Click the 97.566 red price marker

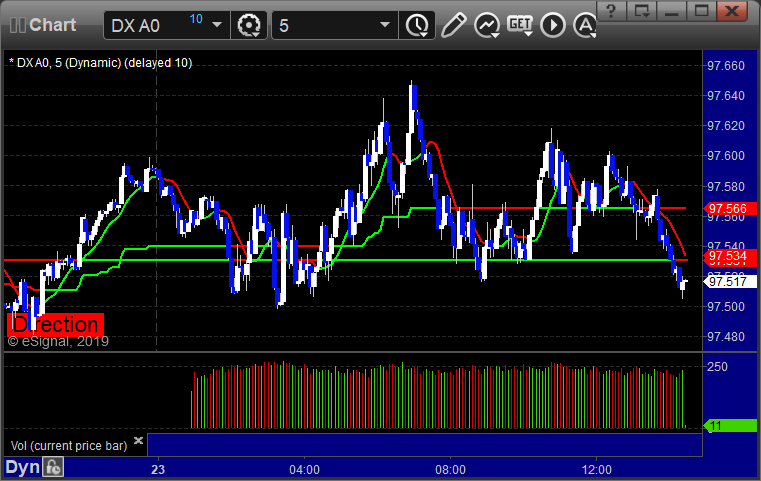tap(729, 209)
